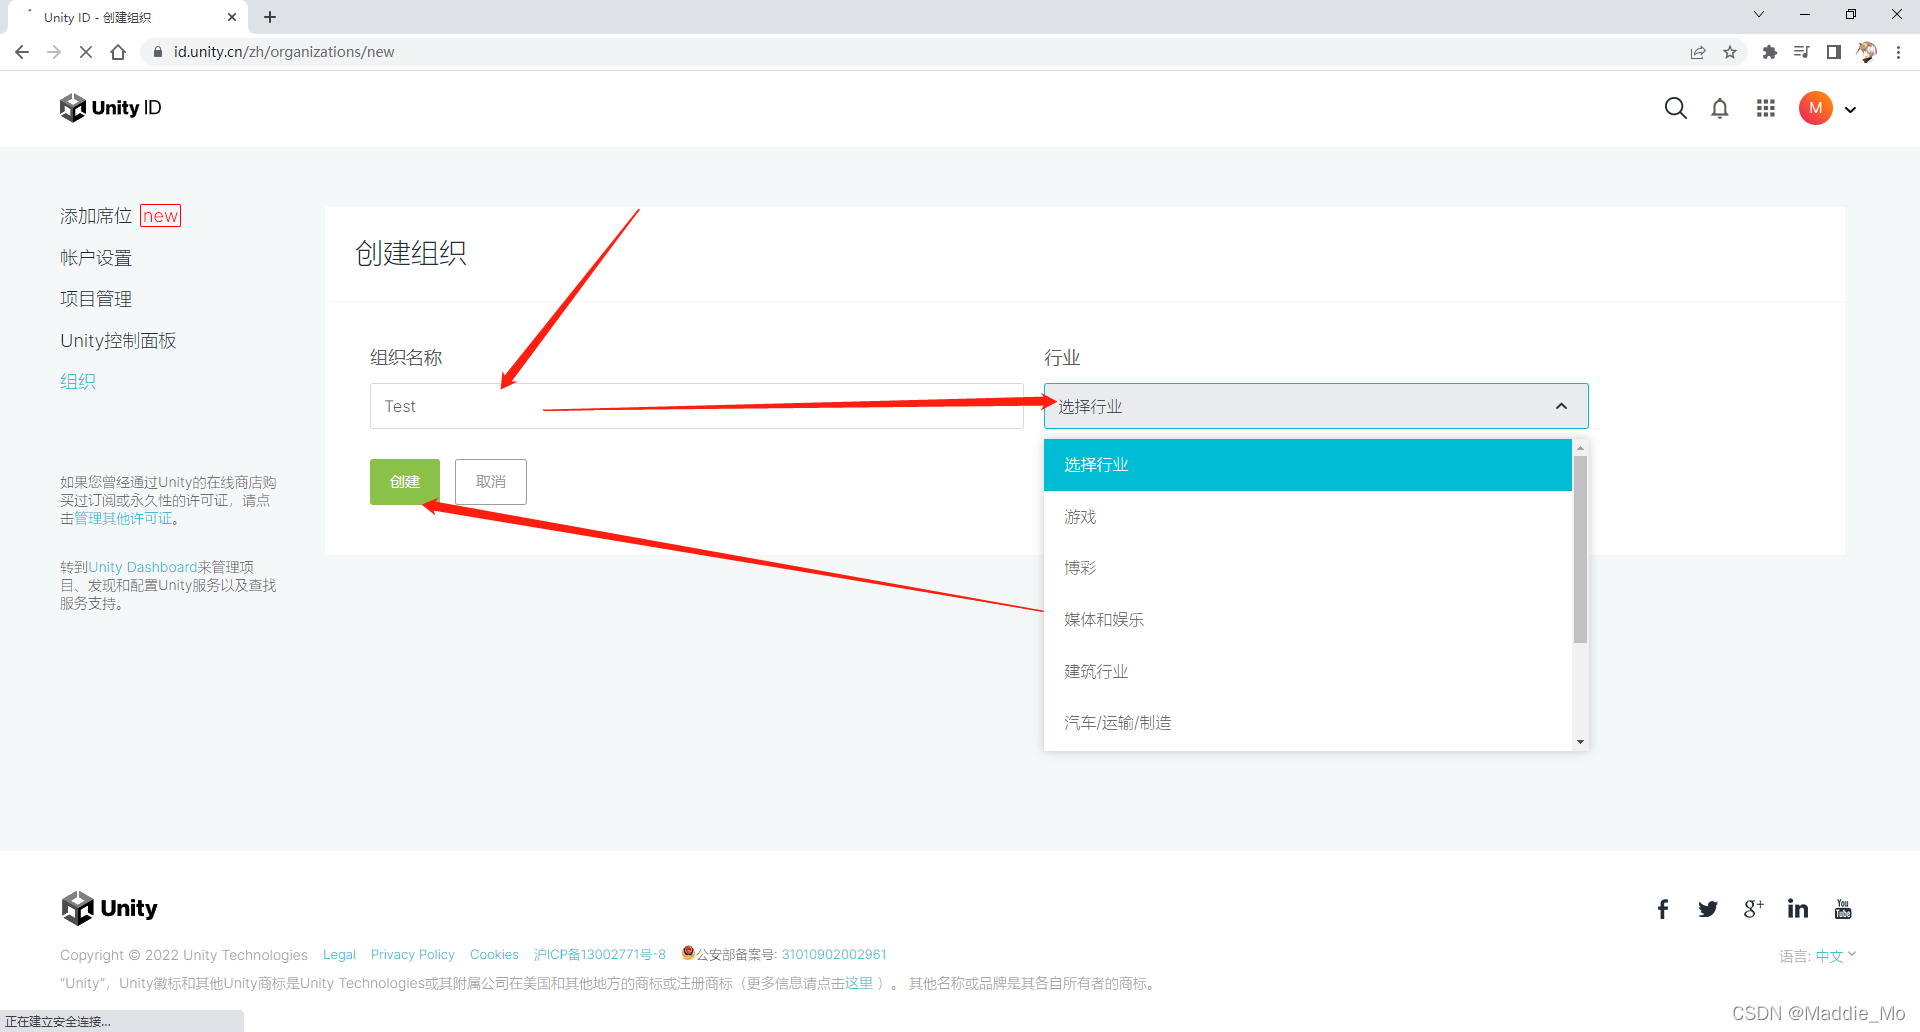The image size is (1920, 1032).
Task: Select 建筑行业 from the industry list
Action: click(x=1308, y=672)
